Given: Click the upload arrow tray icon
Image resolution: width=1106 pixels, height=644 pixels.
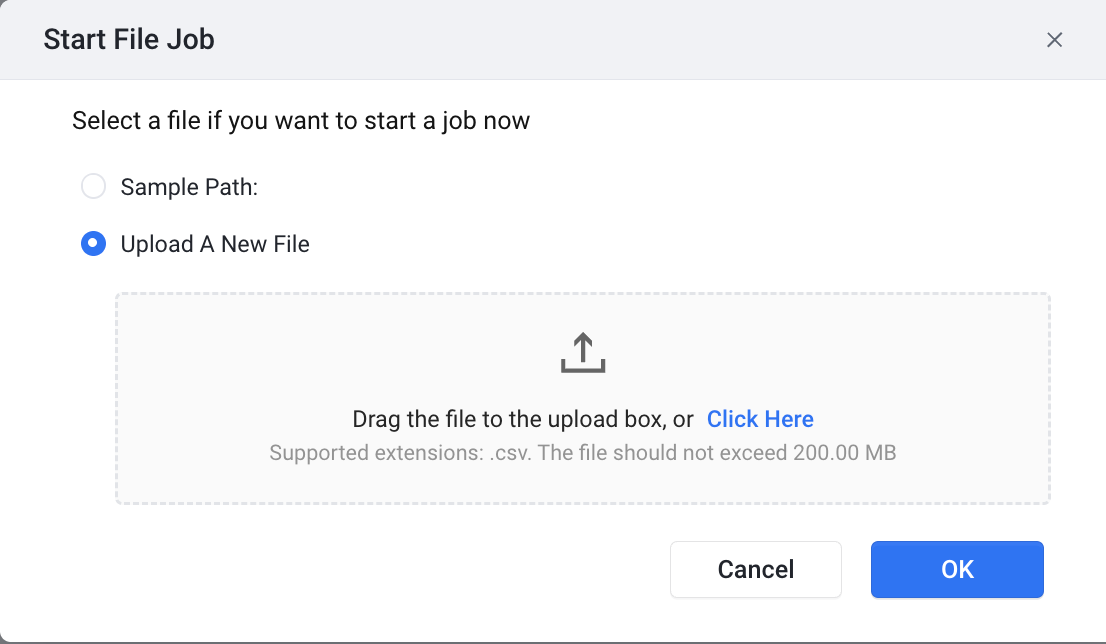Looking at the screenshot, I should 583,352.
